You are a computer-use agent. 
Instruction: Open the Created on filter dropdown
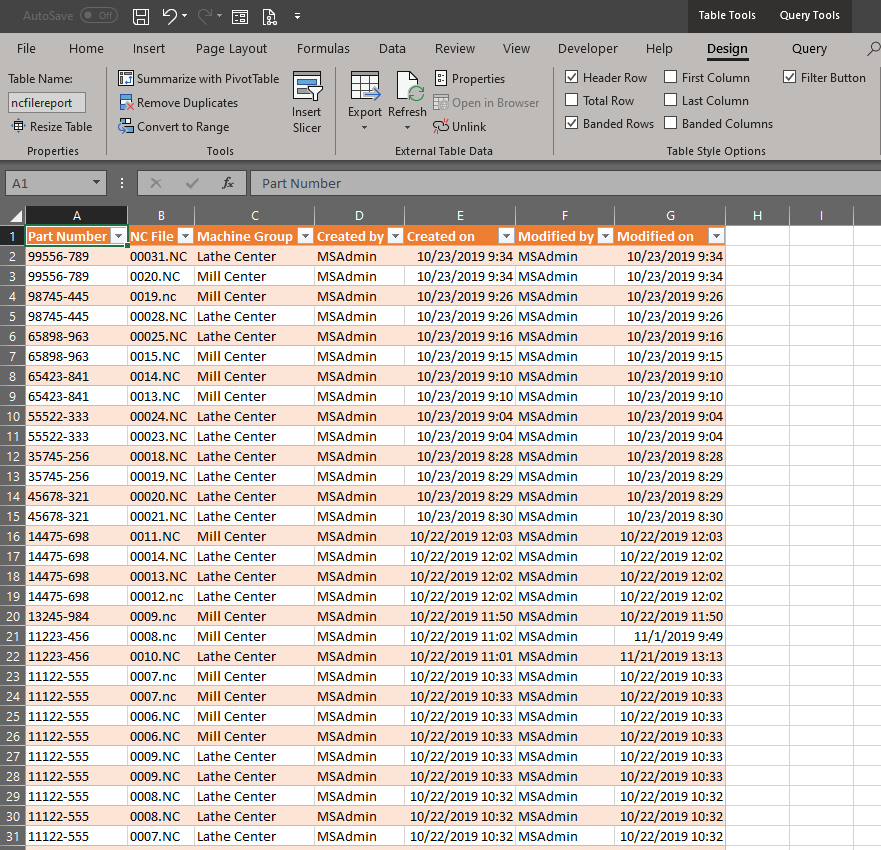(x=506, y=236)
